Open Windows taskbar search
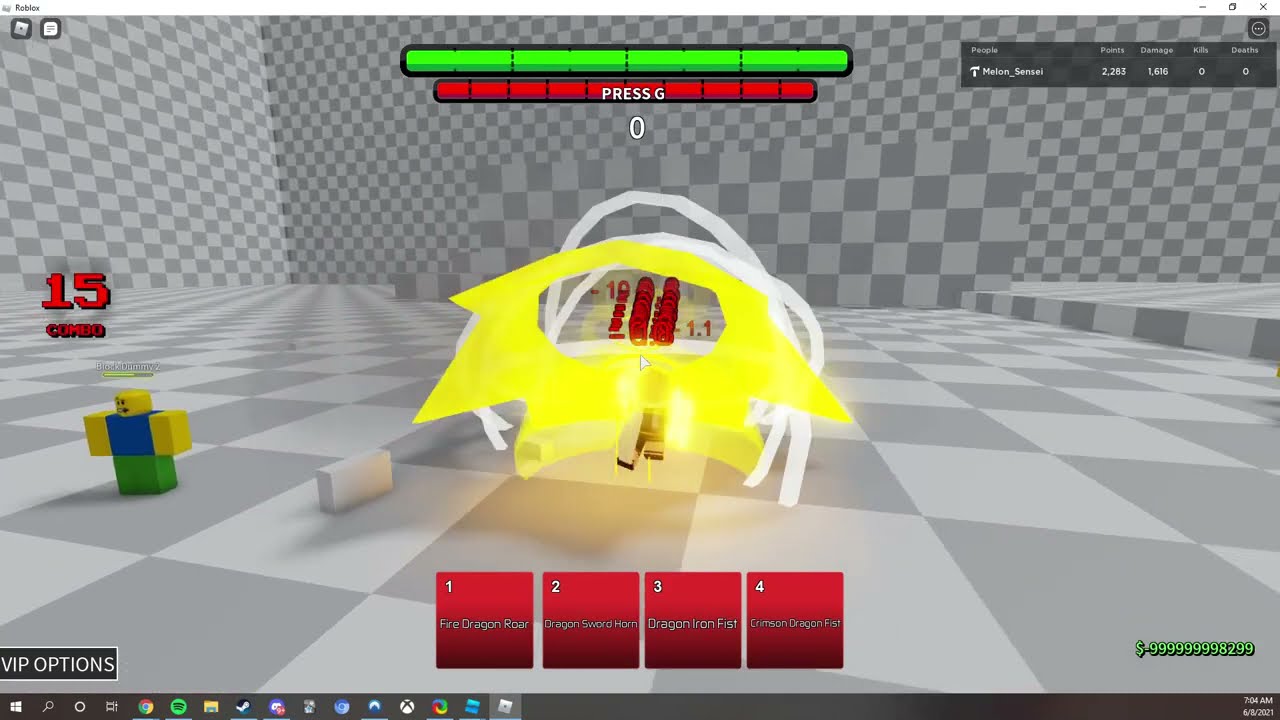Screen dimensions: 1280x720 (x=48, y=707)
